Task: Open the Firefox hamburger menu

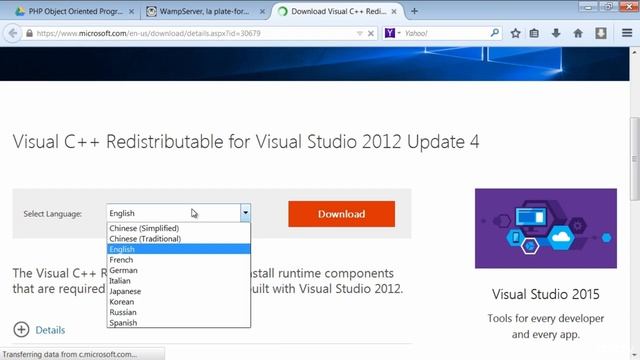Action: tap(627, 33)
